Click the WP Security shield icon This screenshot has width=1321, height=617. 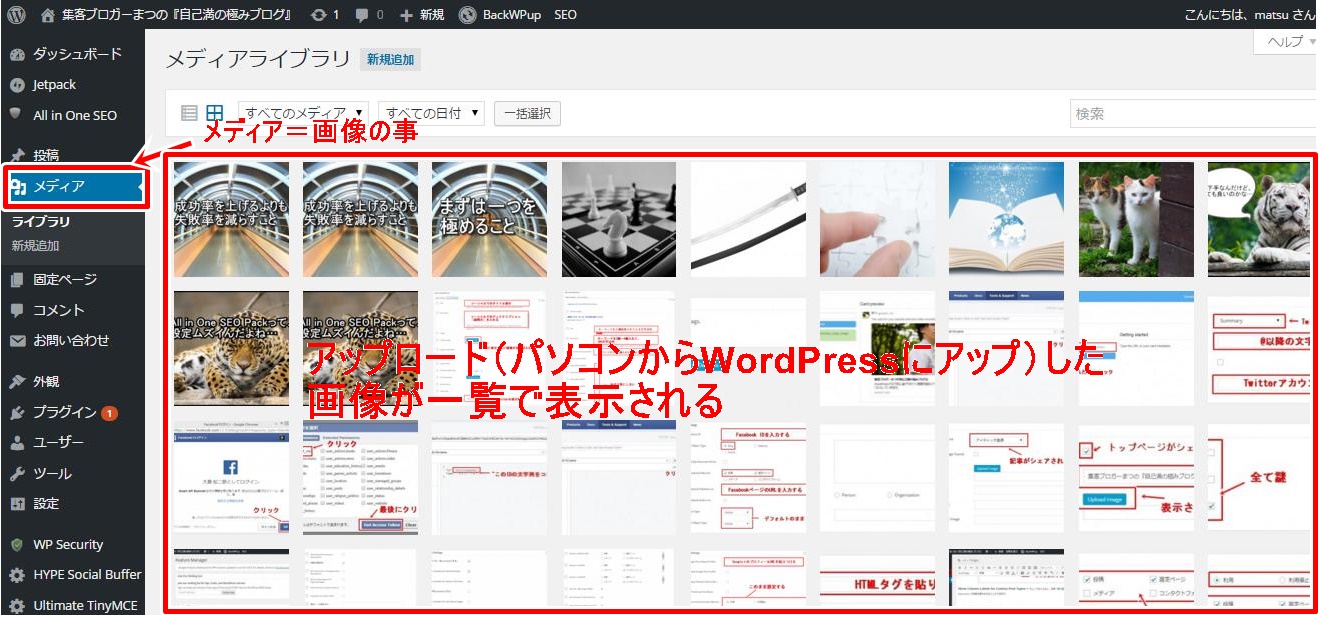tap(16, 545)
